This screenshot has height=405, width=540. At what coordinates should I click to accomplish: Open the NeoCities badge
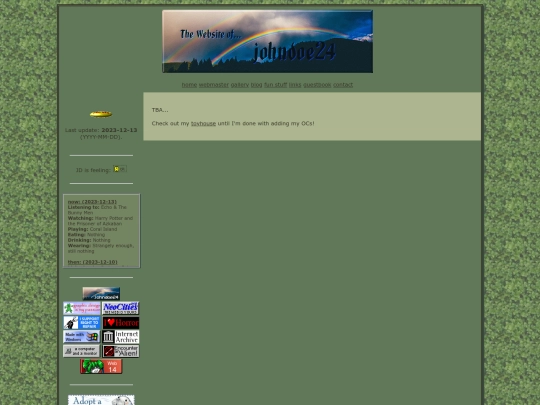(121, 308)
